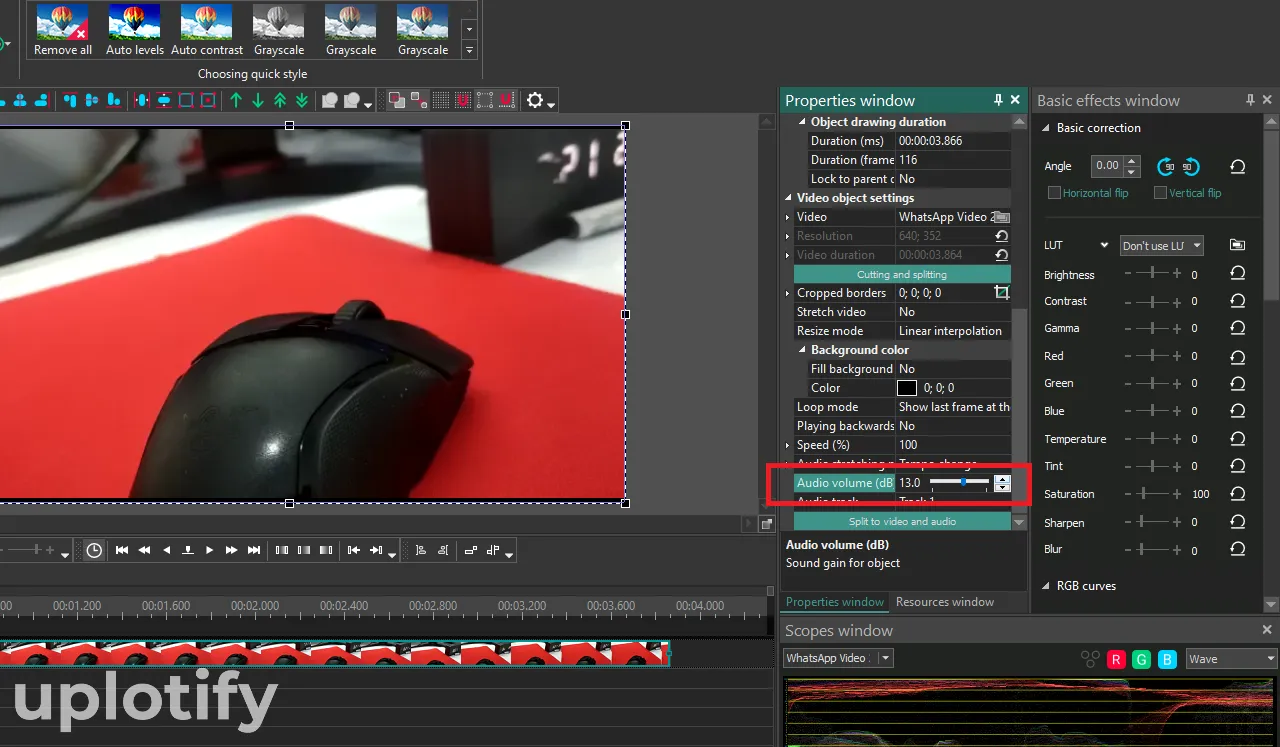This screenshot has height=747, width=1280.
Task: Switch to the Resources window tab
Action: point(945,602)
